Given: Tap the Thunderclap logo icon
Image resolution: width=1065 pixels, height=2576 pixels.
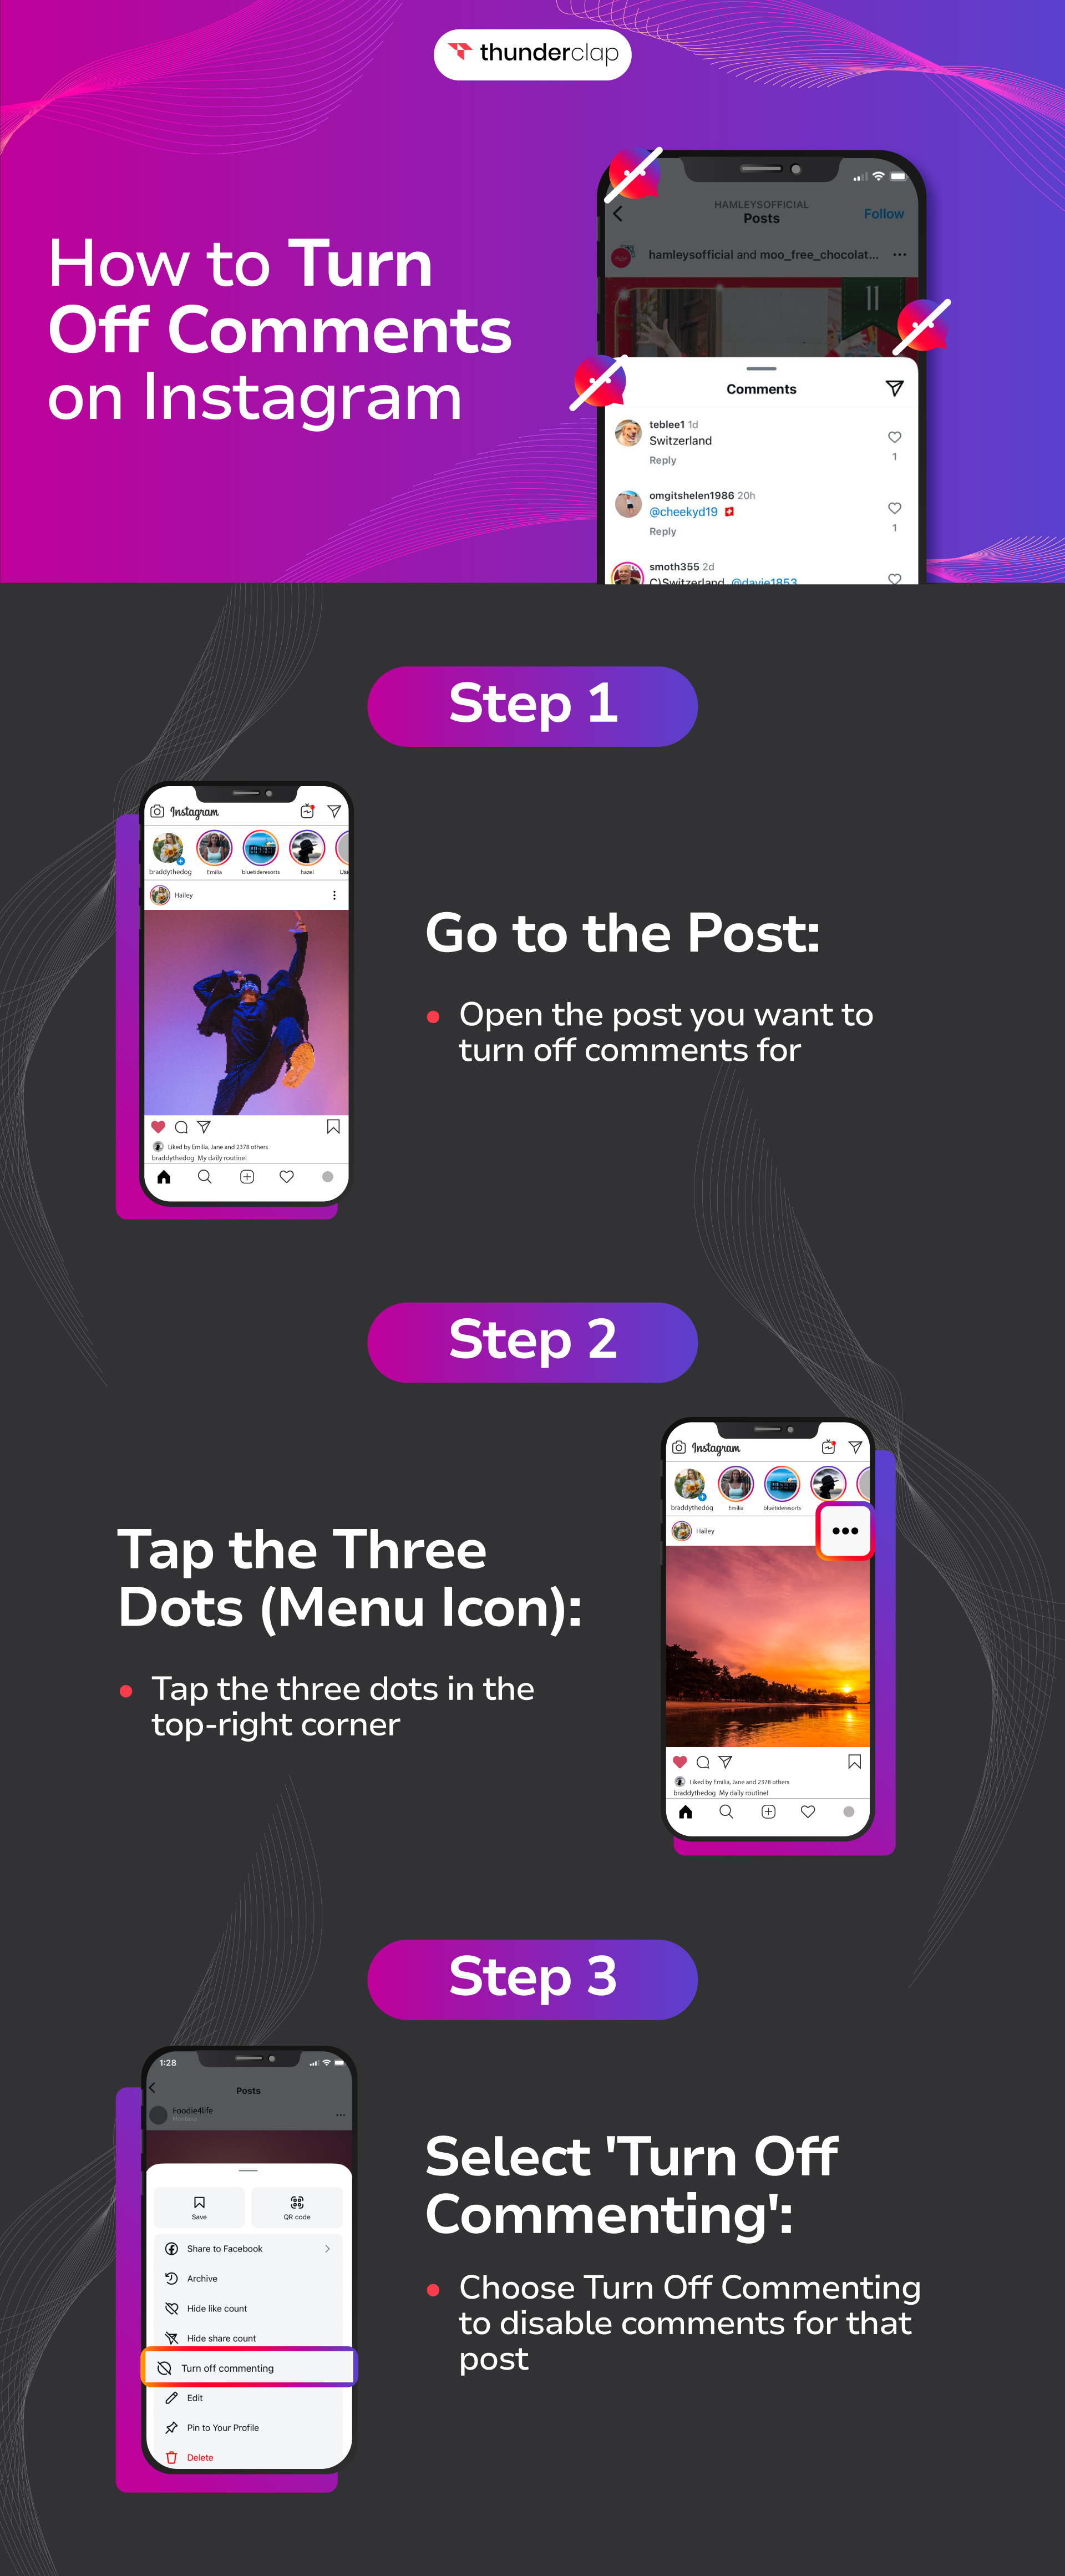Looking at the screenshot, I should 460,49.
